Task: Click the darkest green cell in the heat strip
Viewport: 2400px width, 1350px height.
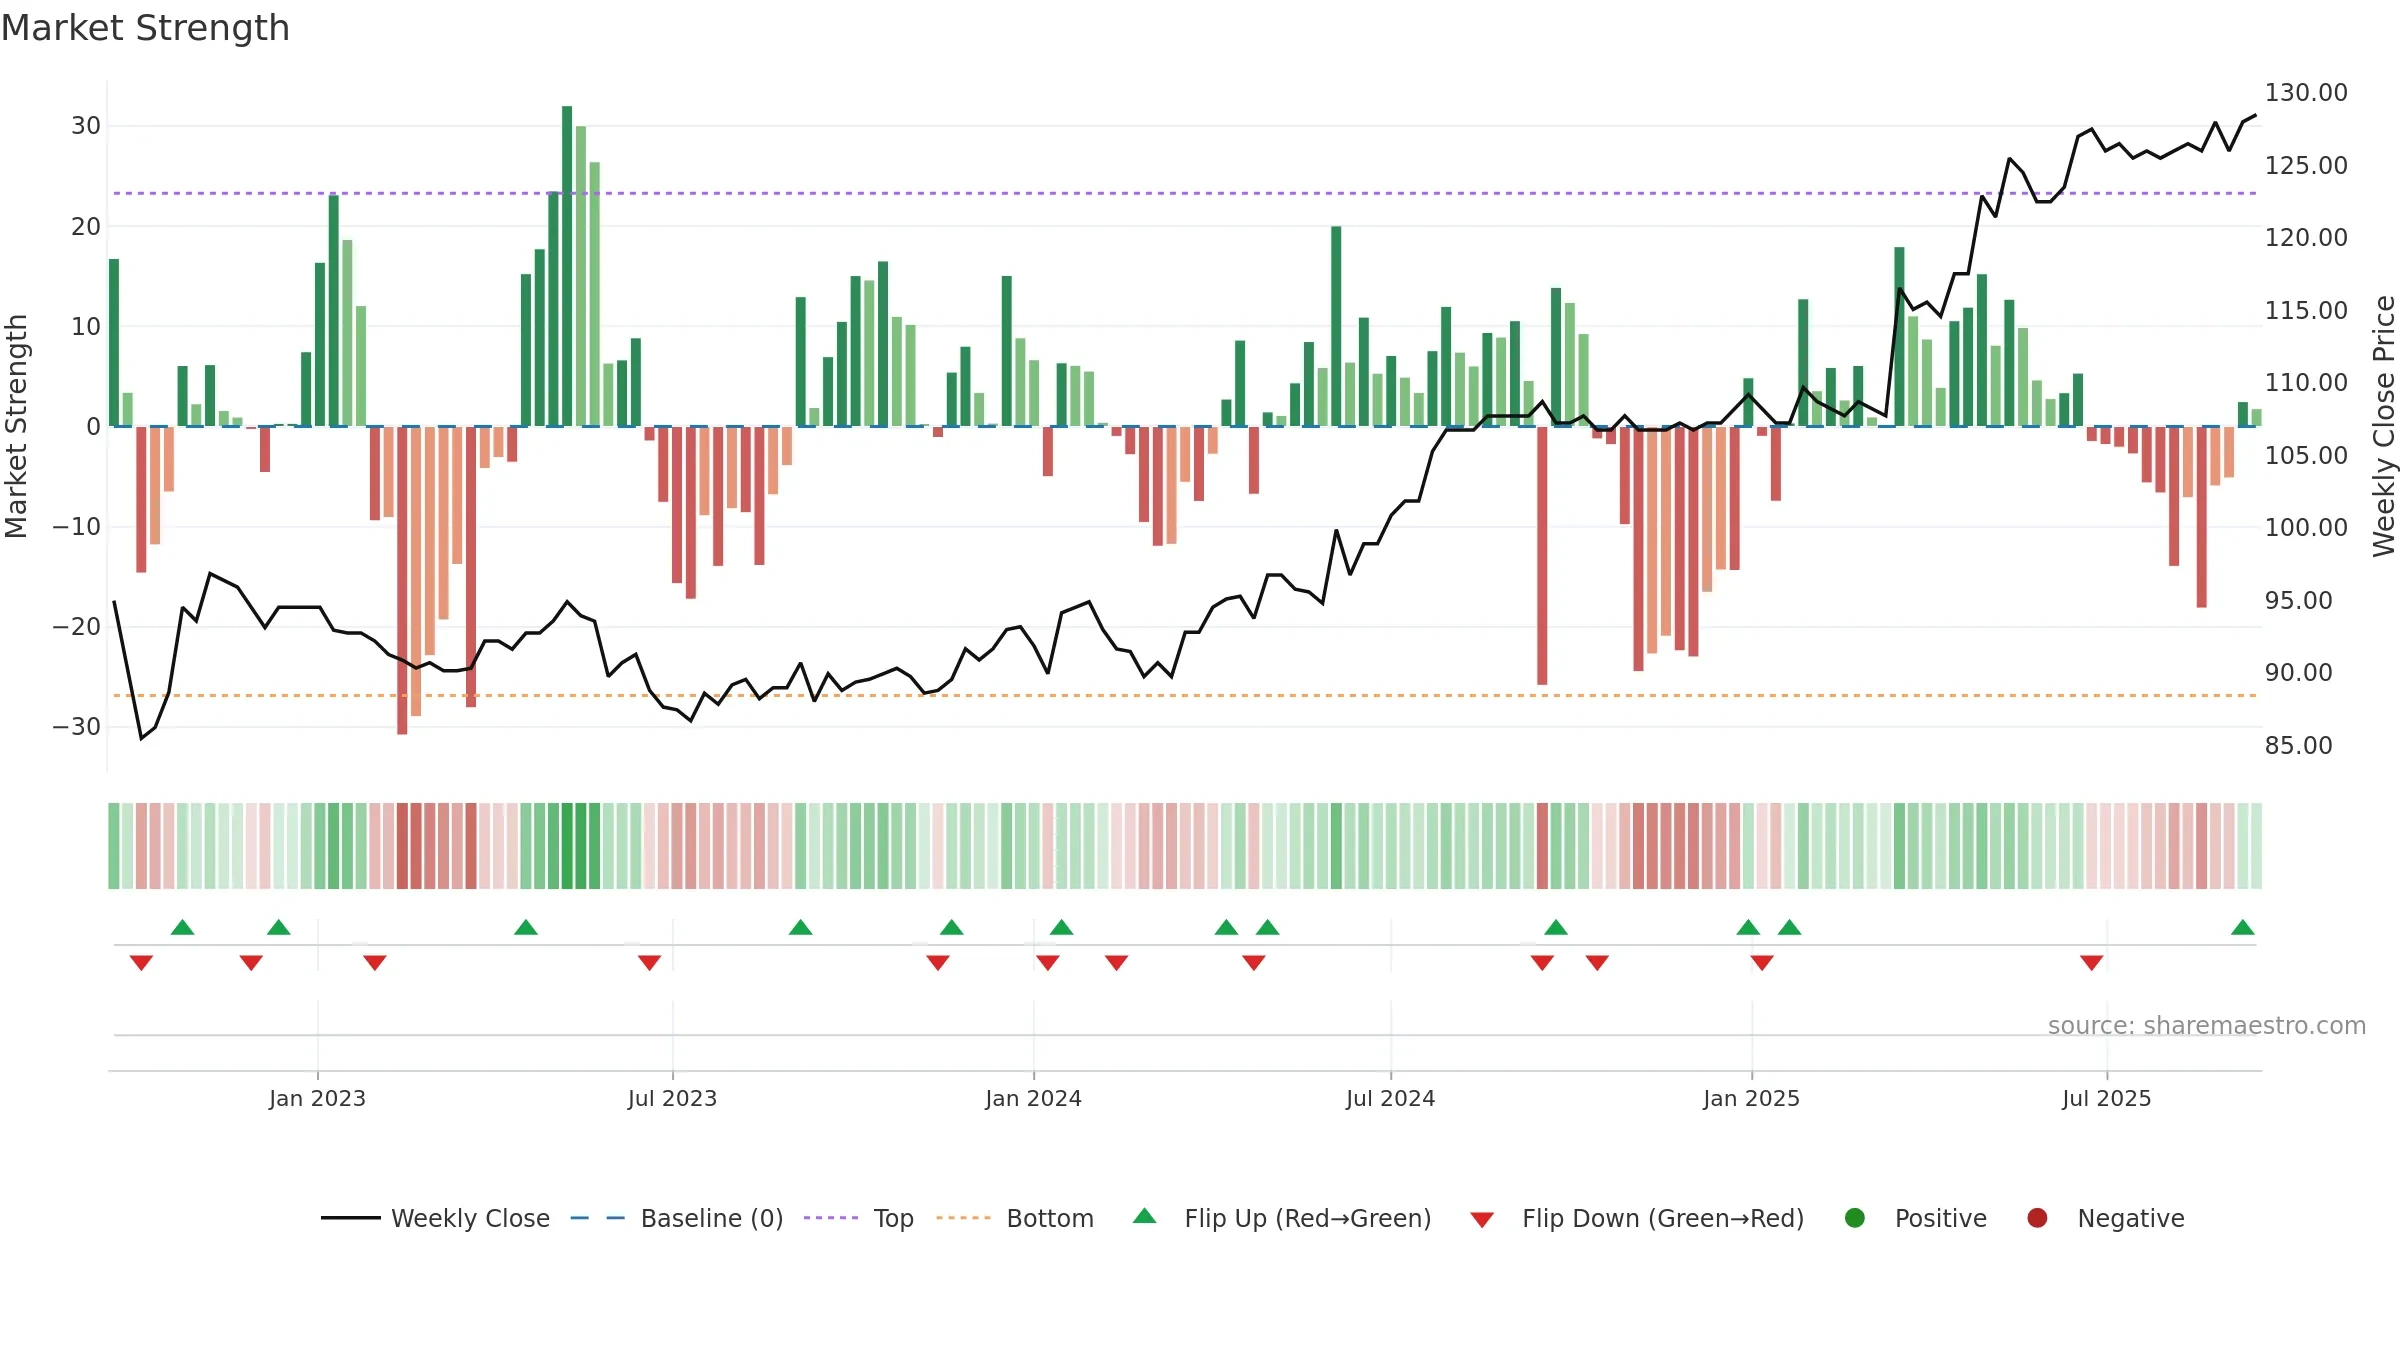Action: tap(567, 845)
